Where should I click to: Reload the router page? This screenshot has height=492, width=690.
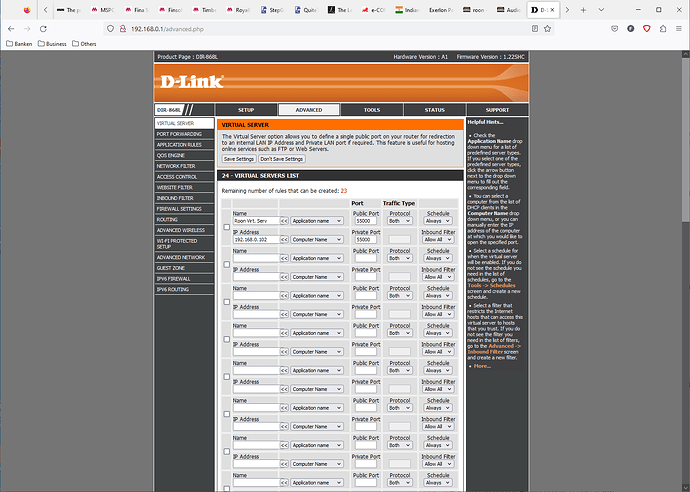coord(58,29)
